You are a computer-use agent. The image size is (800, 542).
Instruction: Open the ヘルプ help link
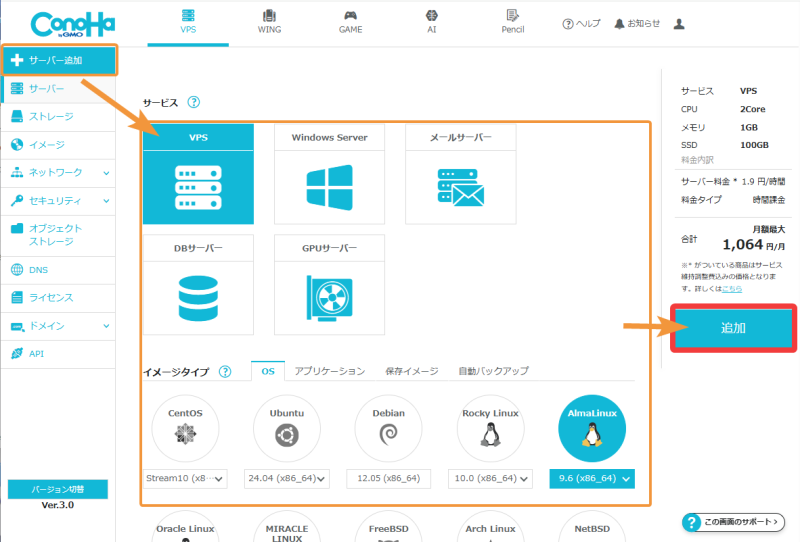[x=581, y=23]
